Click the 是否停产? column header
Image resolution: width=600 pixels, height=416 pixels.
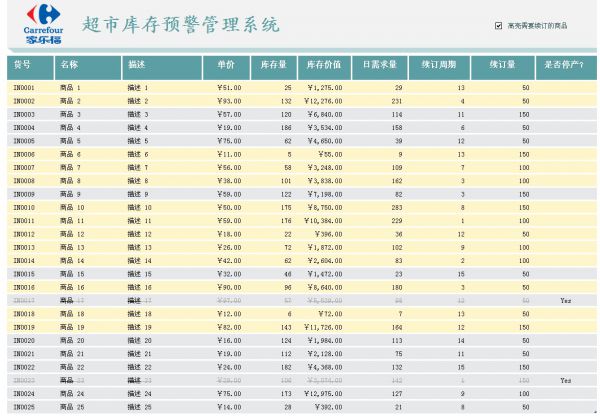point(563,66)
